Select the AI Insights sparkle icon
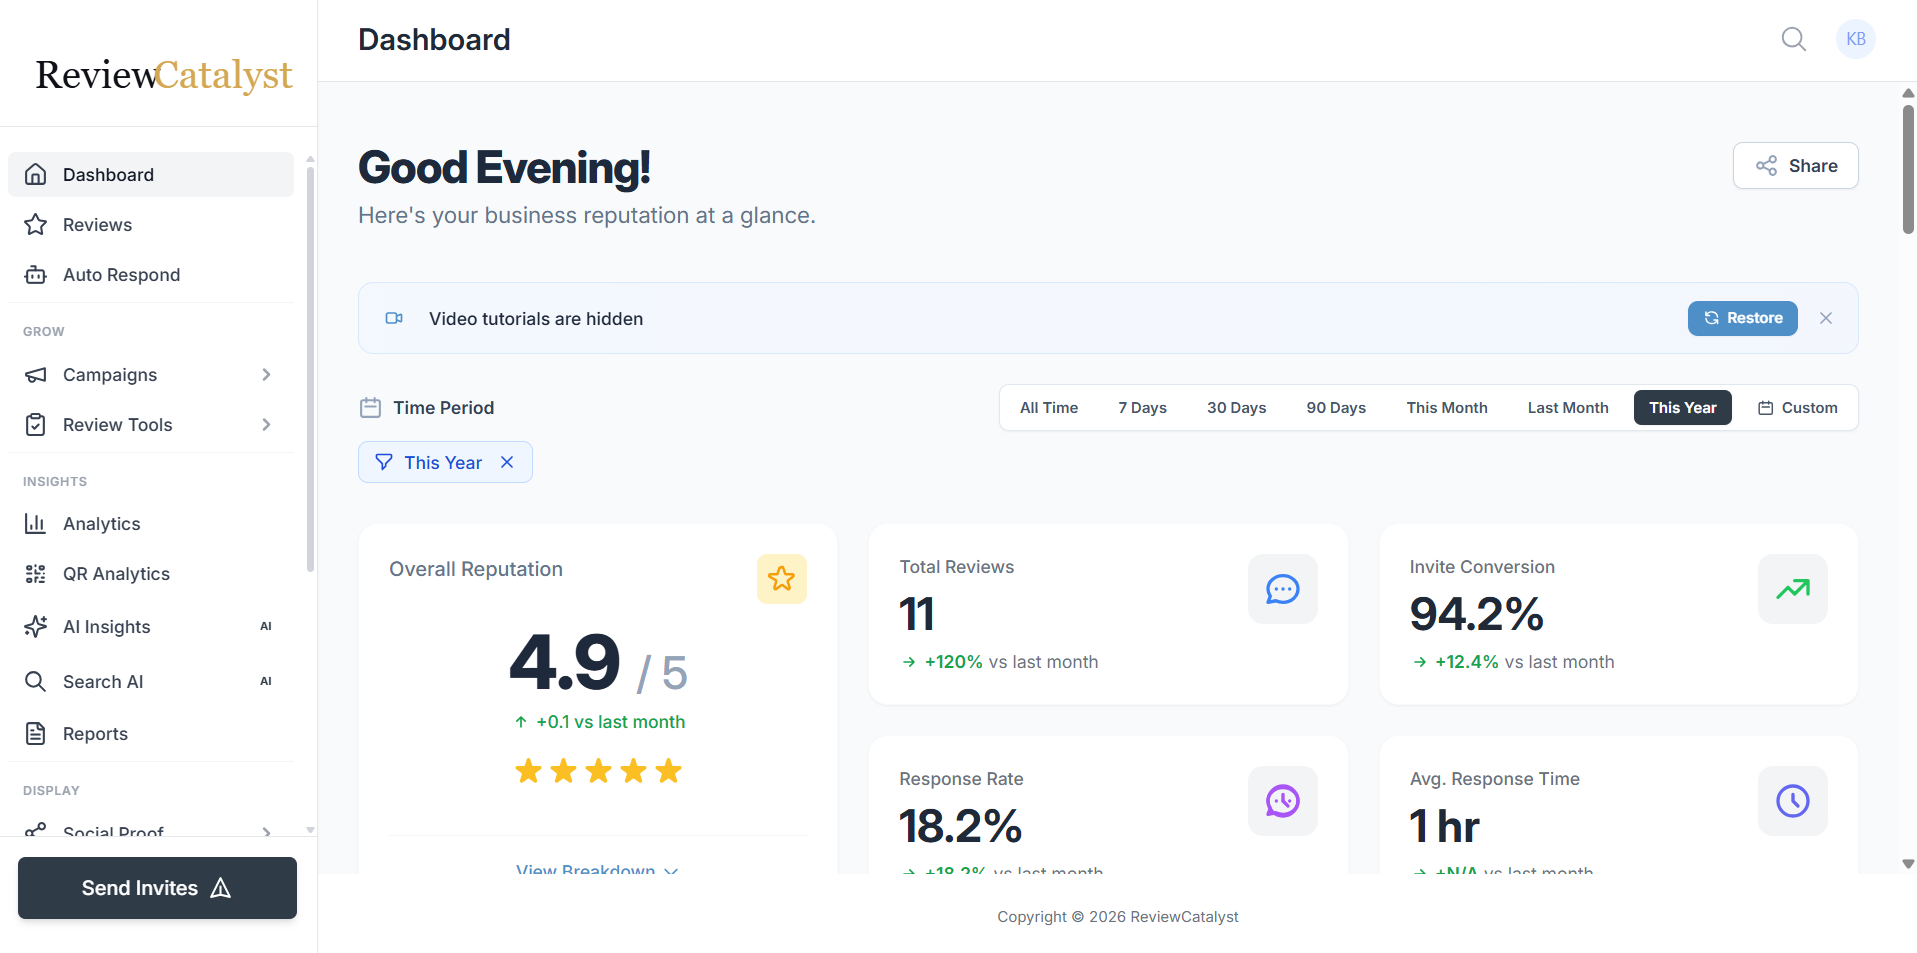The image size is (1917, 953). 36,626
